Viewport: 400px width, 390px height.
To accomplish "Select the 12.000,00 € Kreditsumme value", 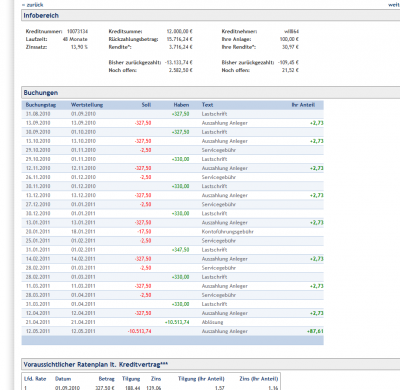I will click(179, 31).
